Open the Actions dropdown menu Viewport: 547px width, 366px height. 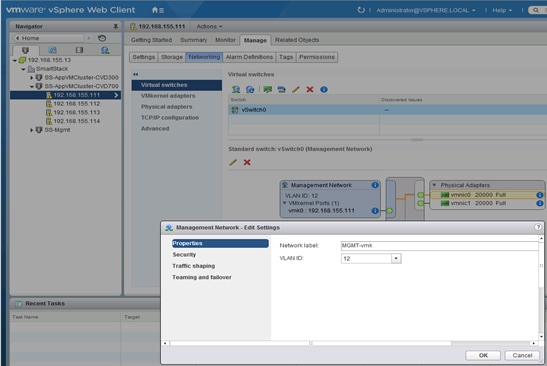tap(209, 26)
